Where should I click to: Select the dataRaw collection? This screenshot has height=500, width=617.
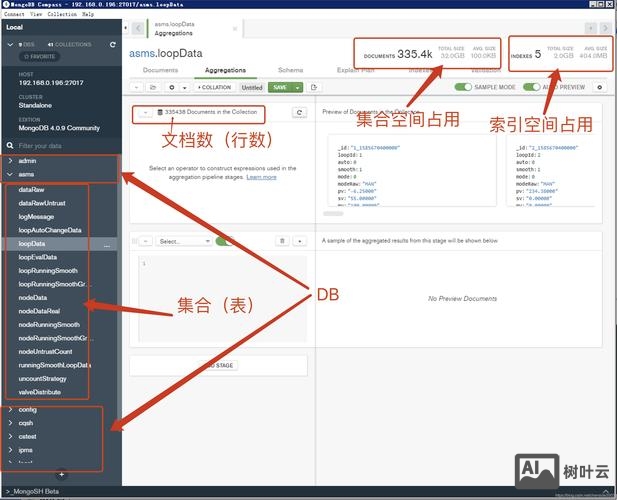[x=31, y=190]
